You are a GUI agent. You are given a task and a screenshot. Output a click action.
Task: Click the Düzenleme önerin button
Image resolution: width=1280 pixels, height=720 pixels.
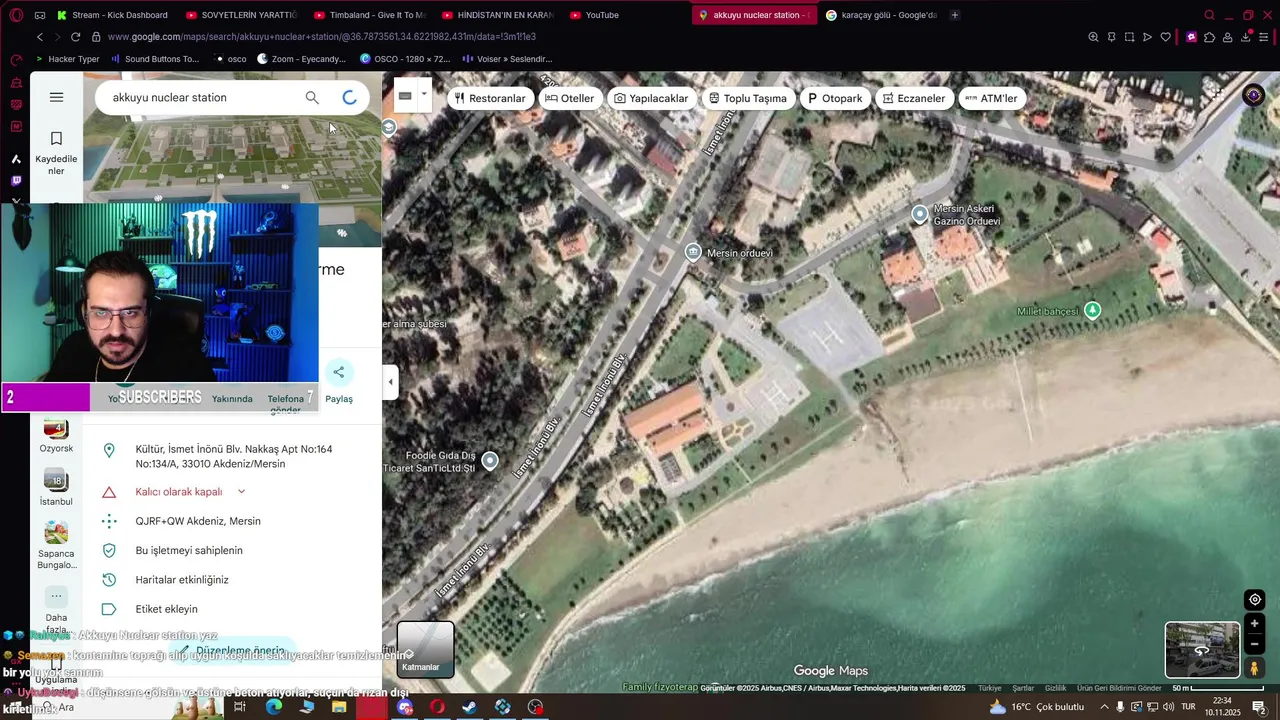pos(233,650)
